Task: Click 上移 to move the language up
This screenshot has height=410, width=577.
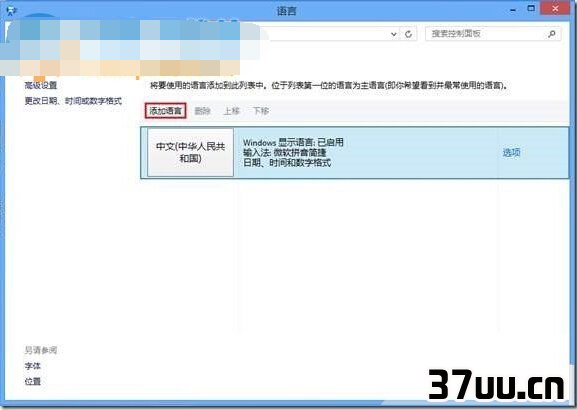Action: tap(231, 110)
